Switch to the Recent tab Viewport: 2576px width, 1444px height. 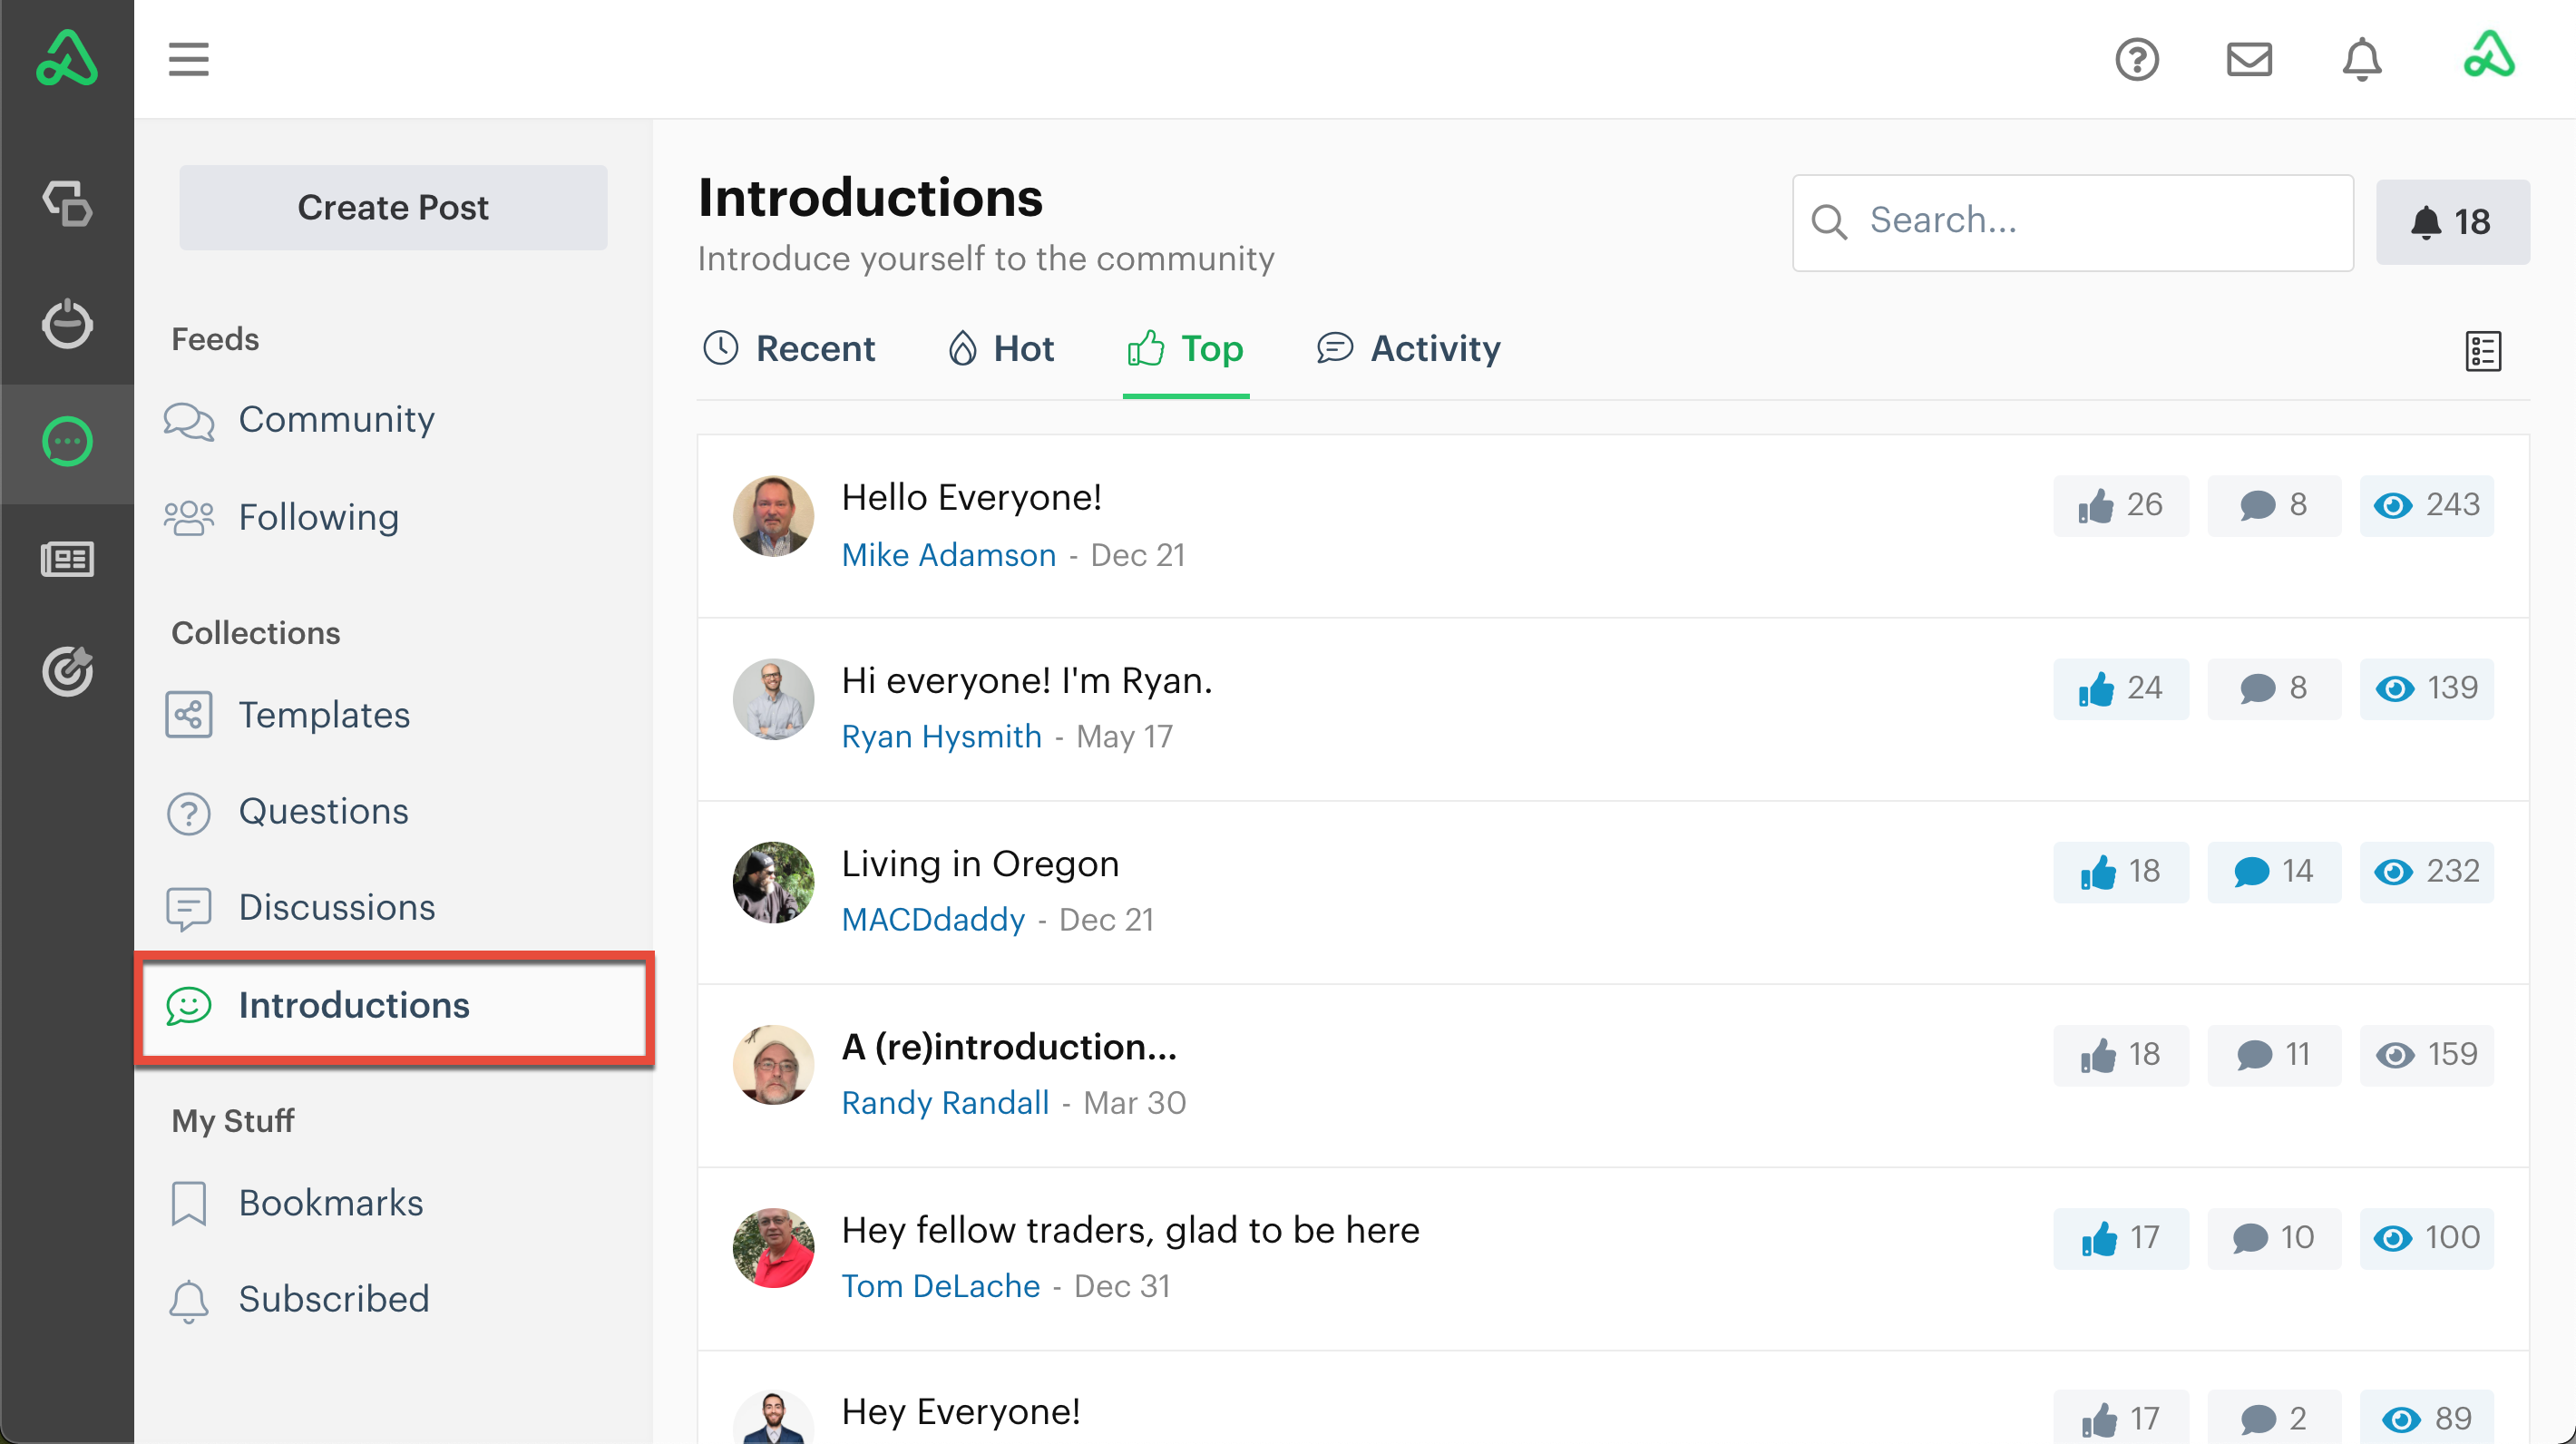coord(788,349)
